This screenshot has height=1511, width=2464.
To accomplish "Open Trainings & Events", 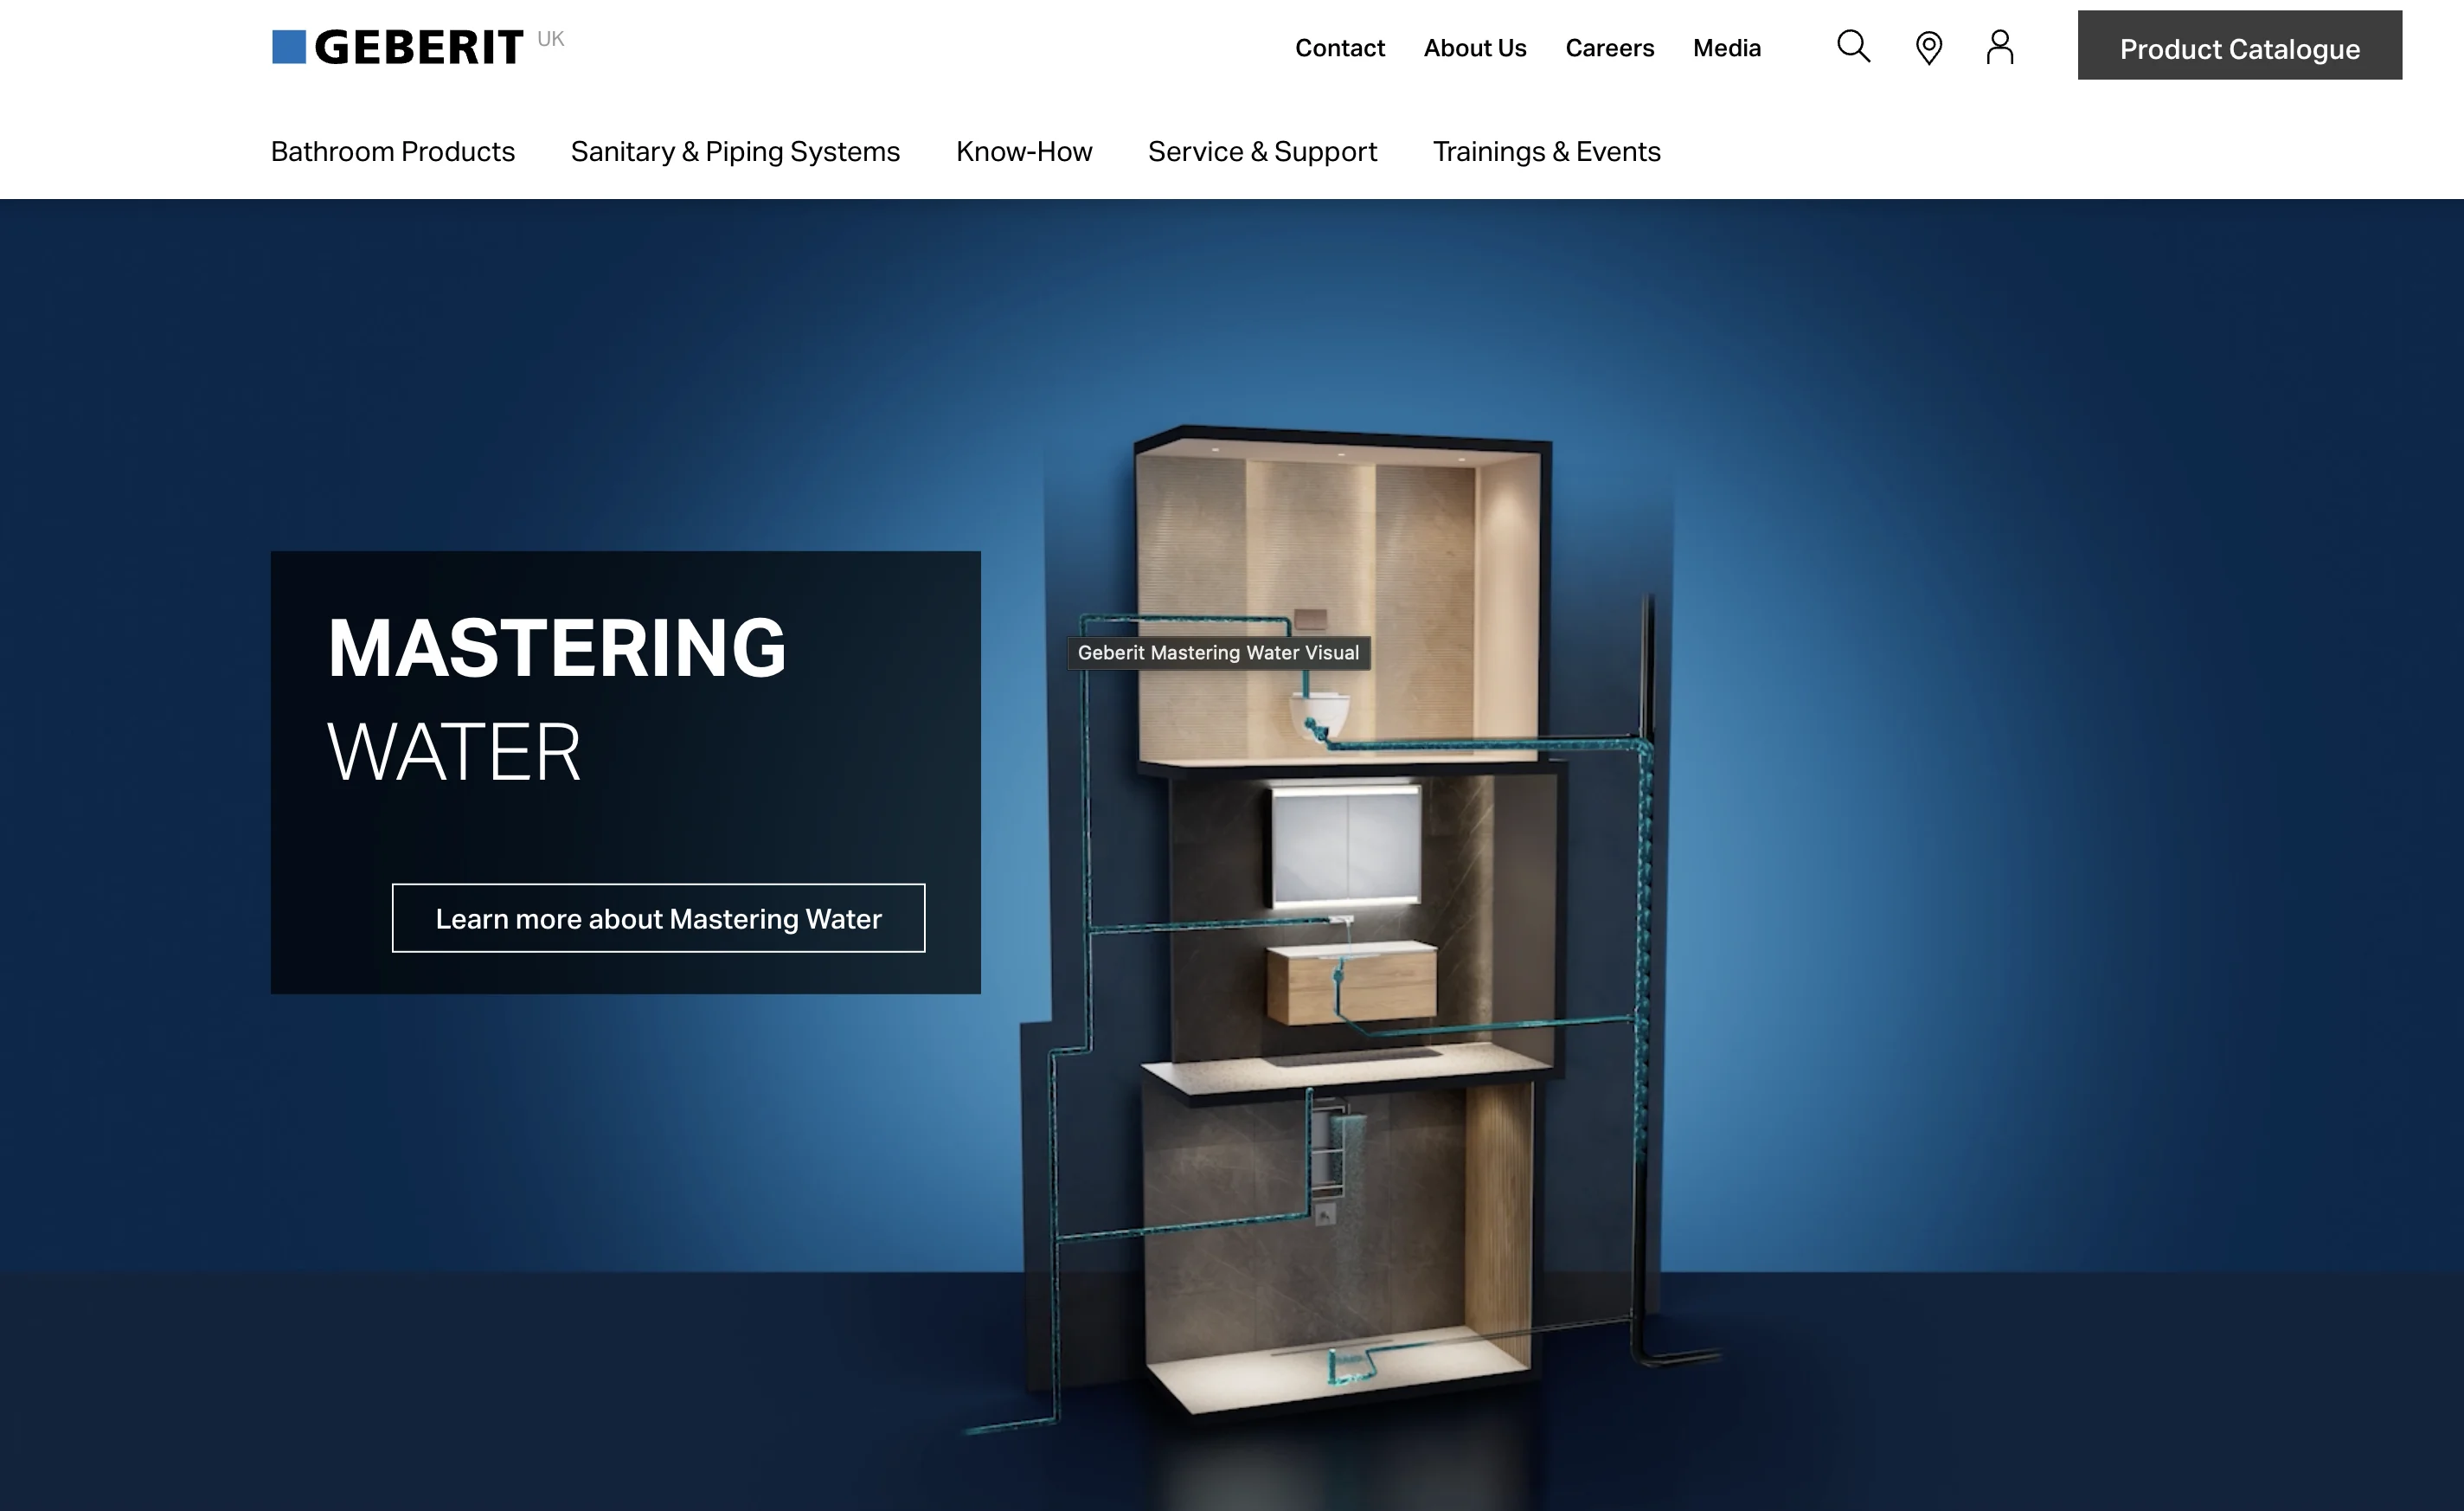I will coord(1546,152).
